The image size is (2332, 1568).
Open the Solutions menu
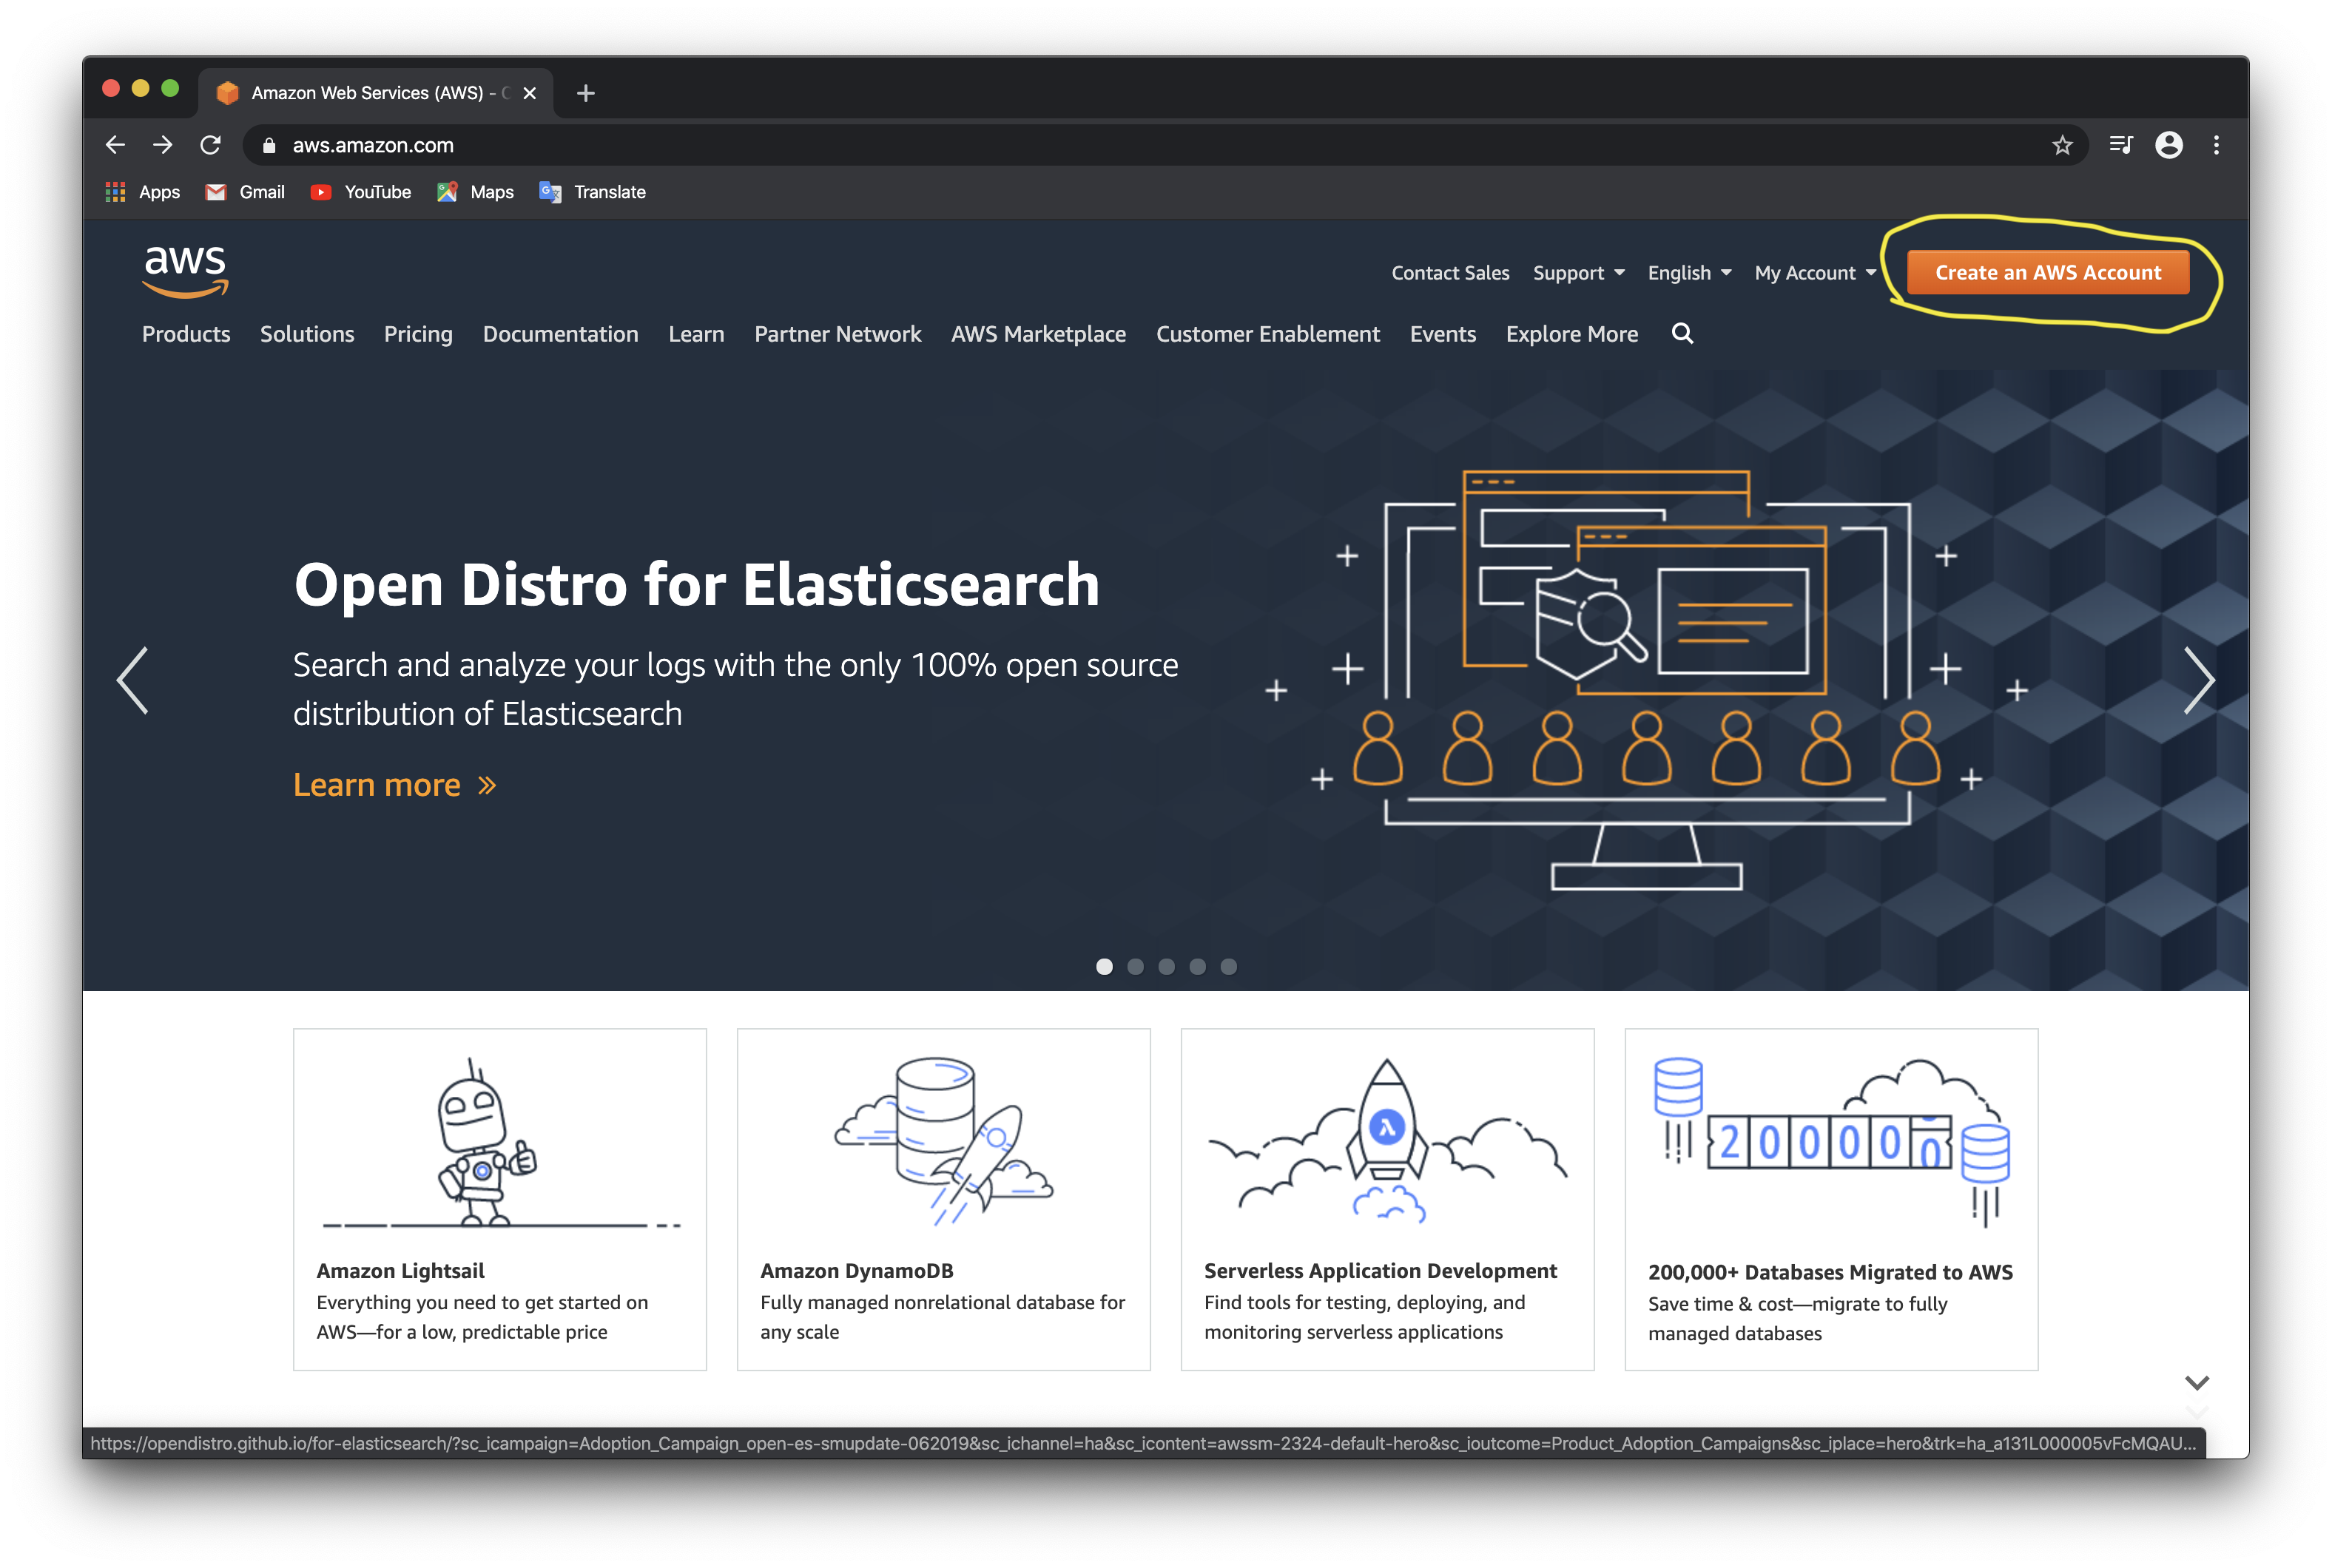click(307, 334)
